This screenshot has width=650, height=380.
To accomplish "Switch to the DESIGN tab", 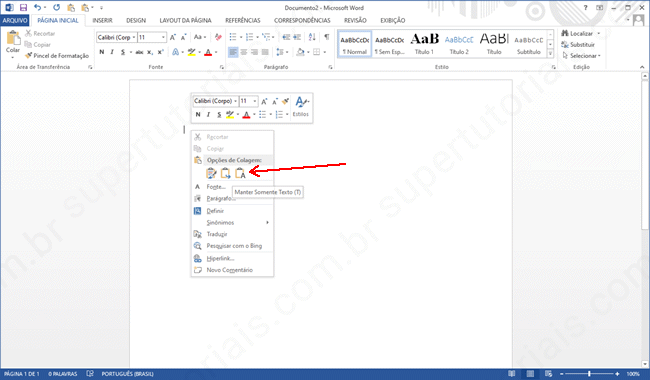I will click(x=136, y=20).
